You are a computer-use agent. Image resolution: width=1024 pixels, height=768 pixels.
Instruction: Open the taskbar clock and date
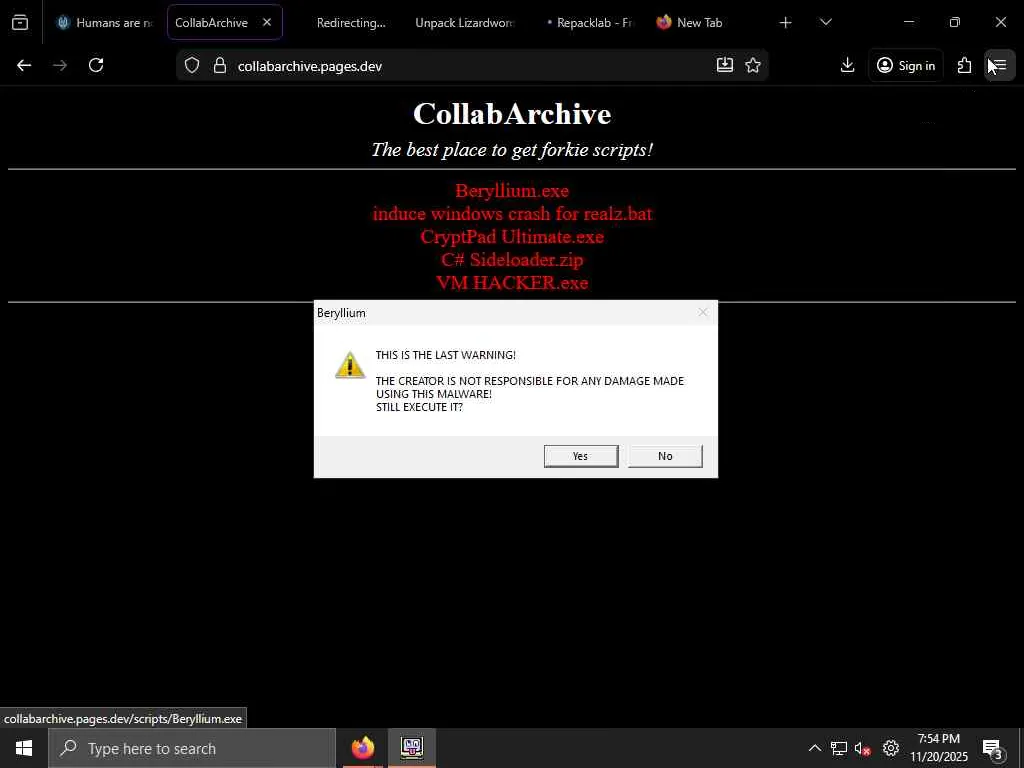(x=939, y=748)
